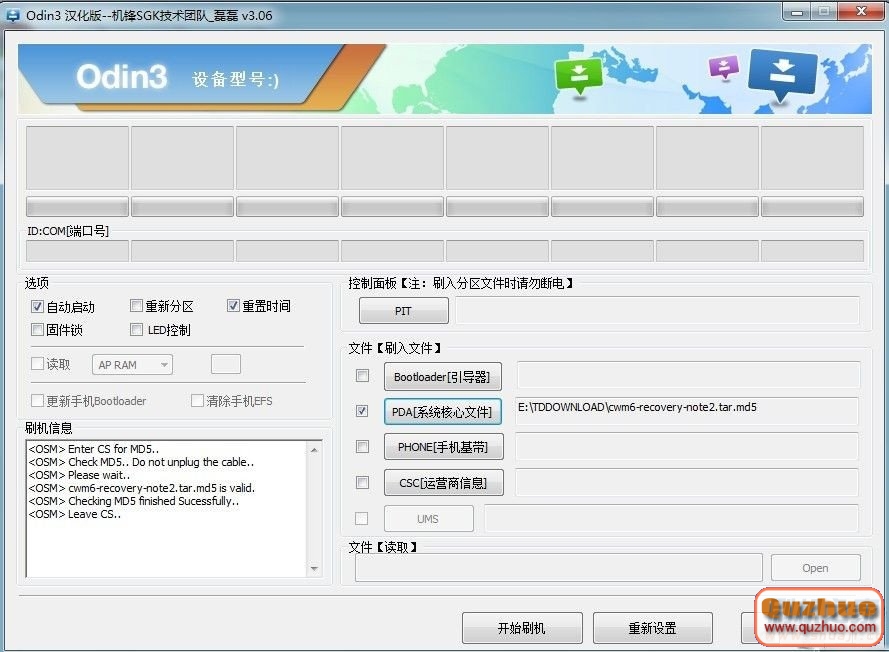This screenshot has width=889, height=652.
Task: Enable the CSC file checkbox
Action: [362, 482]
